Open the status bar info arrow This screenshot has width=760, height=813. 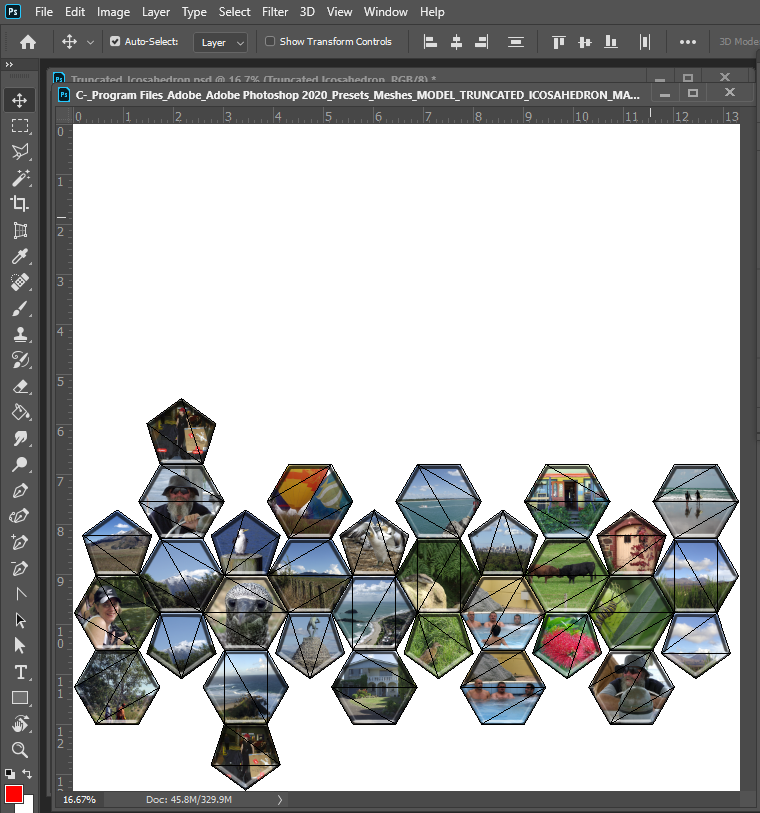(280, 800)
